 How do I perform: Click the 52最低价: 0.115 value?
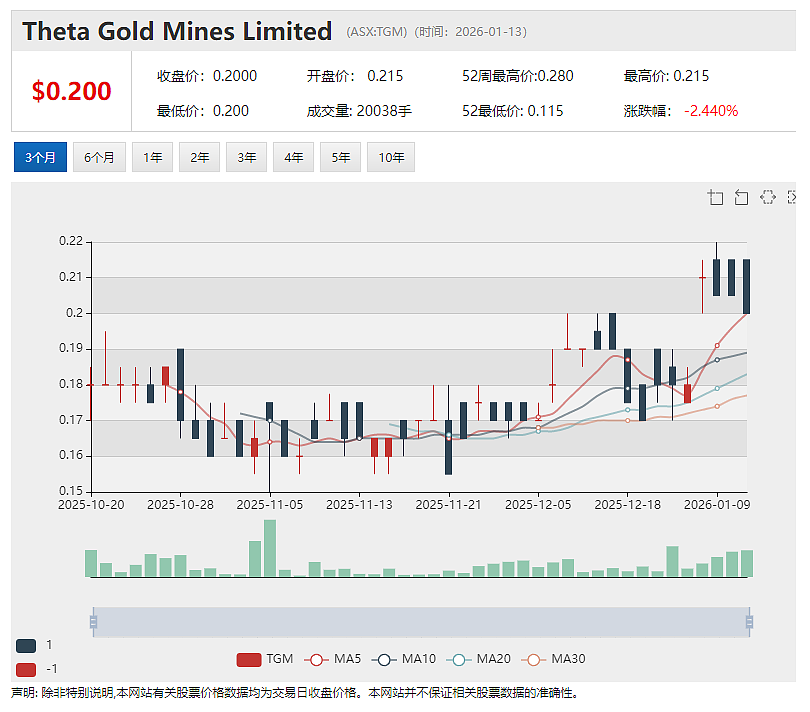click(512, 111)
